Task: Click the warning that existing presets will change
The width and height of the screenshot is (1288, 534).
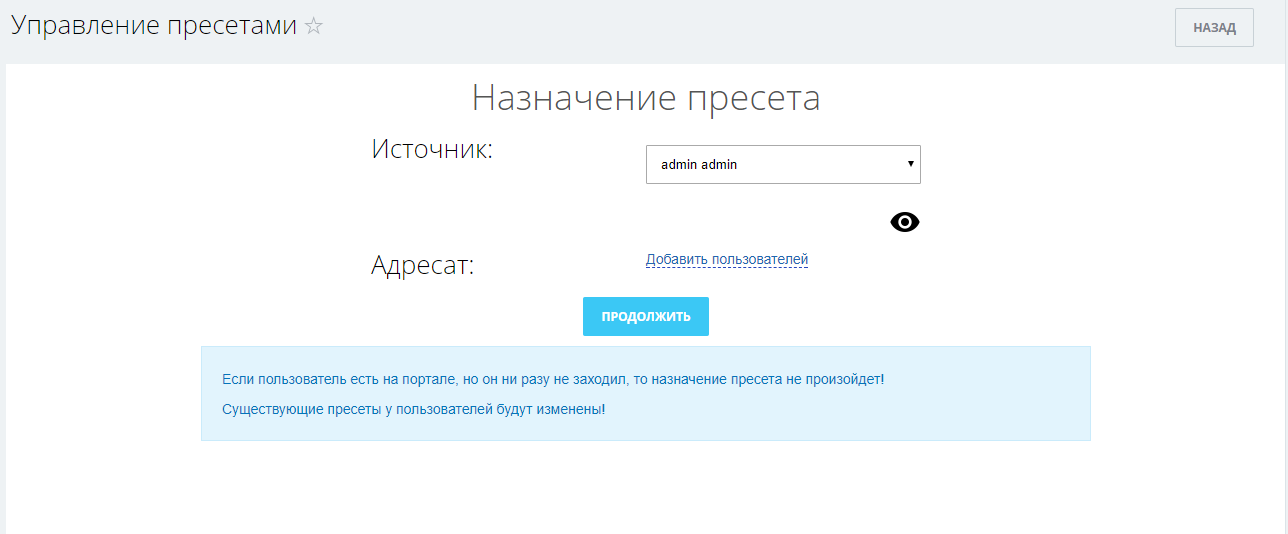Action: click(x=413, y=410)
